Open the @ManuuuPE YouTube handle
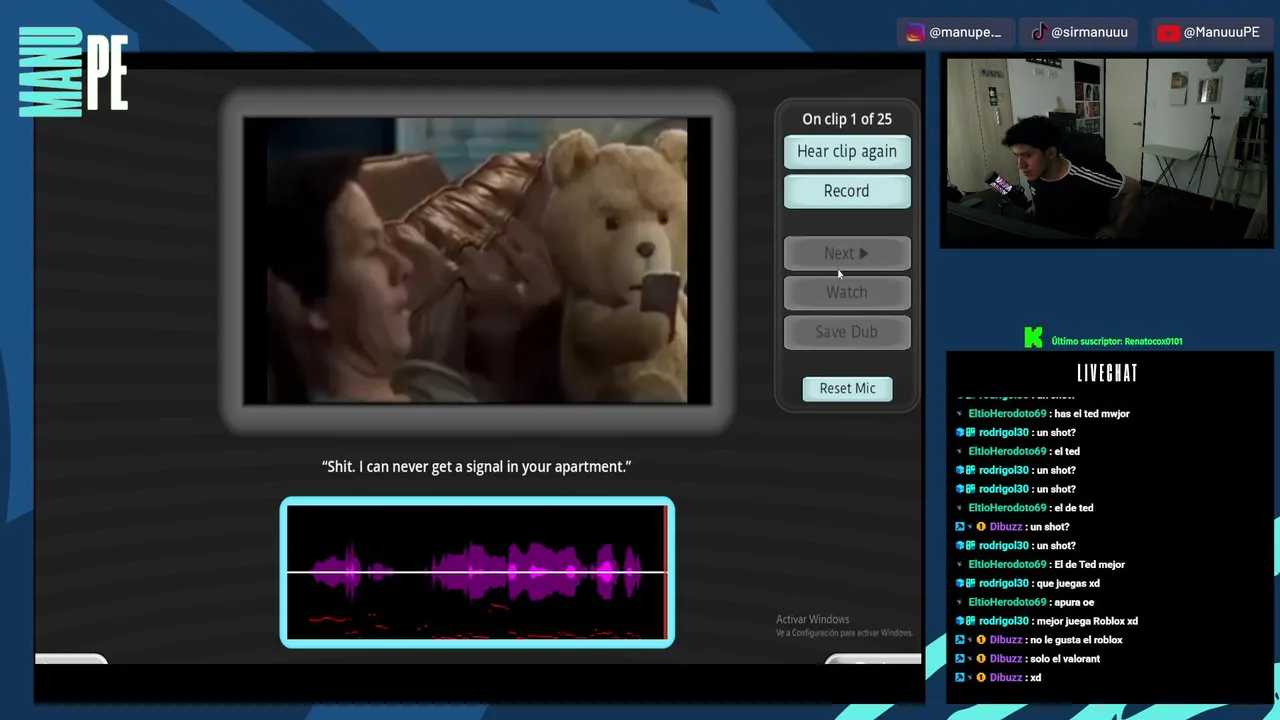Image resolution: width=1280 pixels, height=720 pixels. click(x=1221, y=32)
